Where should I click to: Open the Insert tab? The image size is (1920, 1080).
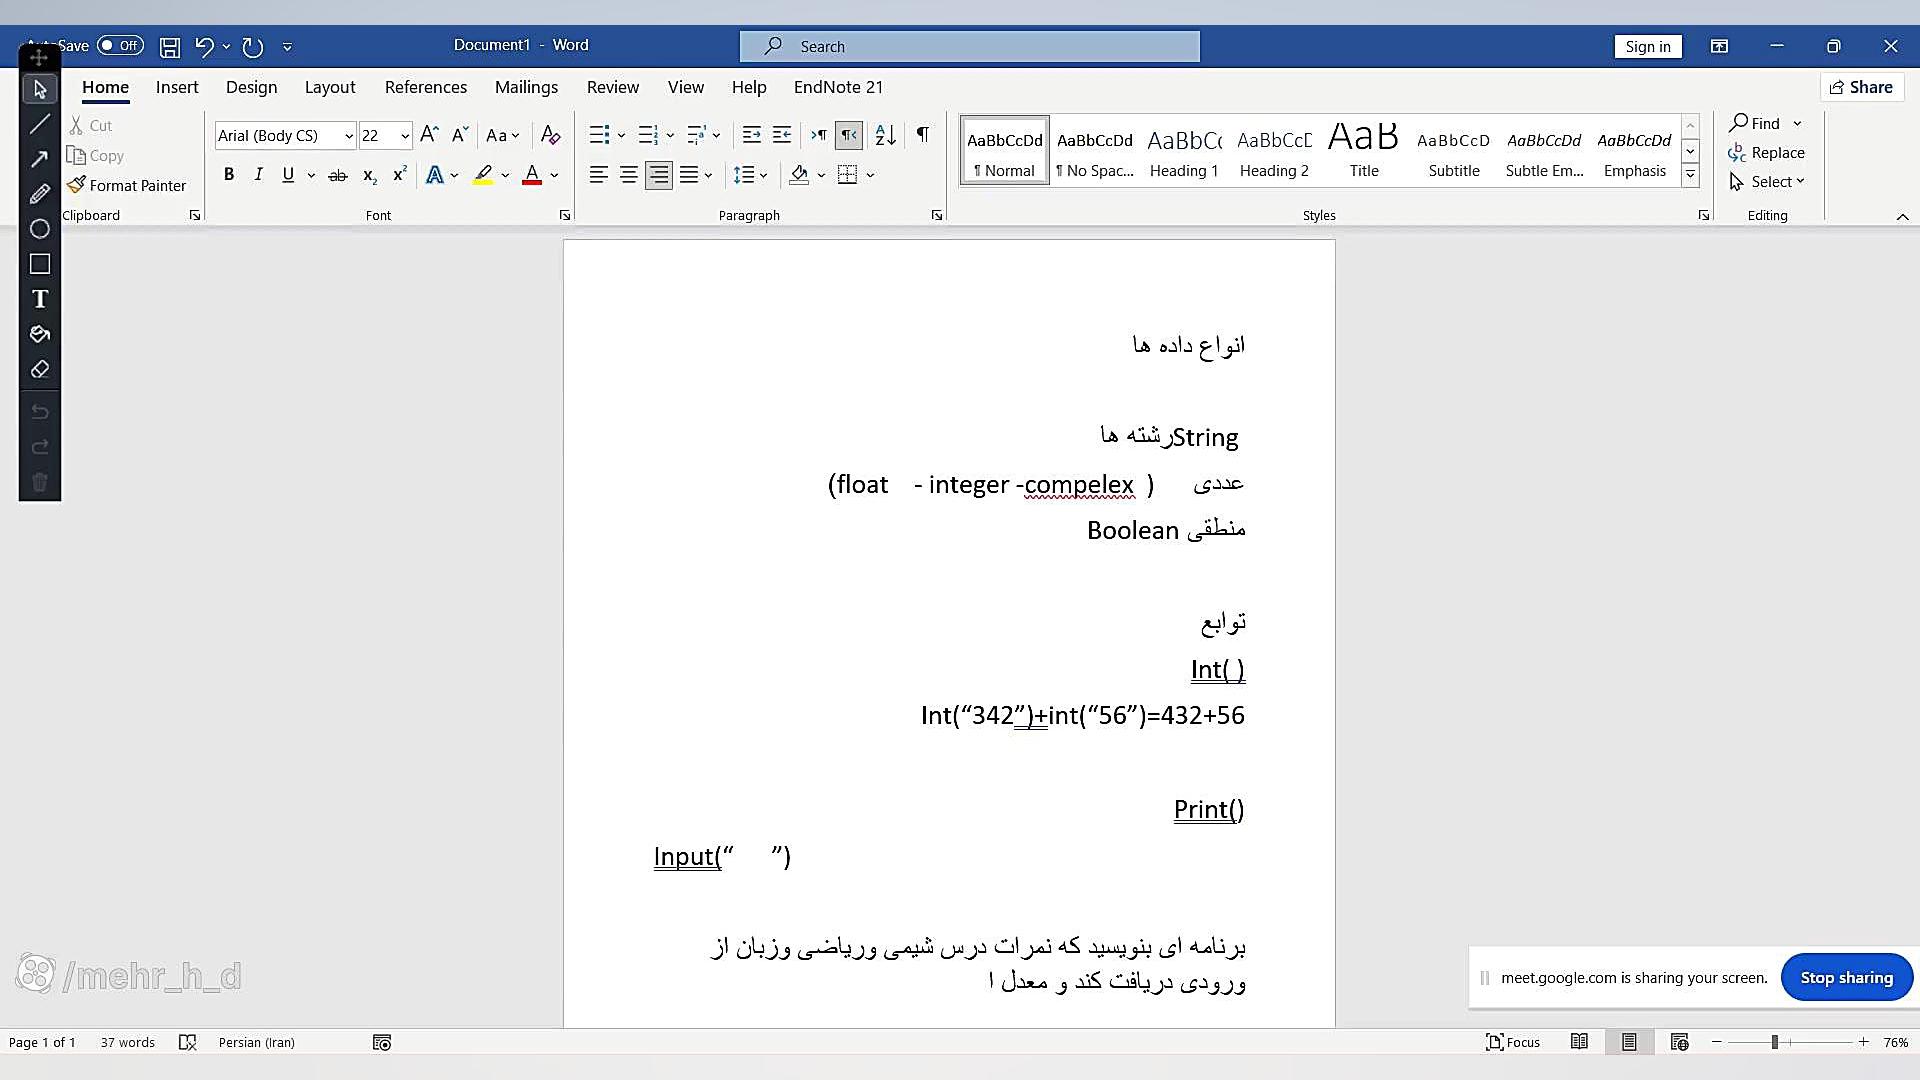tap(177, 87)
